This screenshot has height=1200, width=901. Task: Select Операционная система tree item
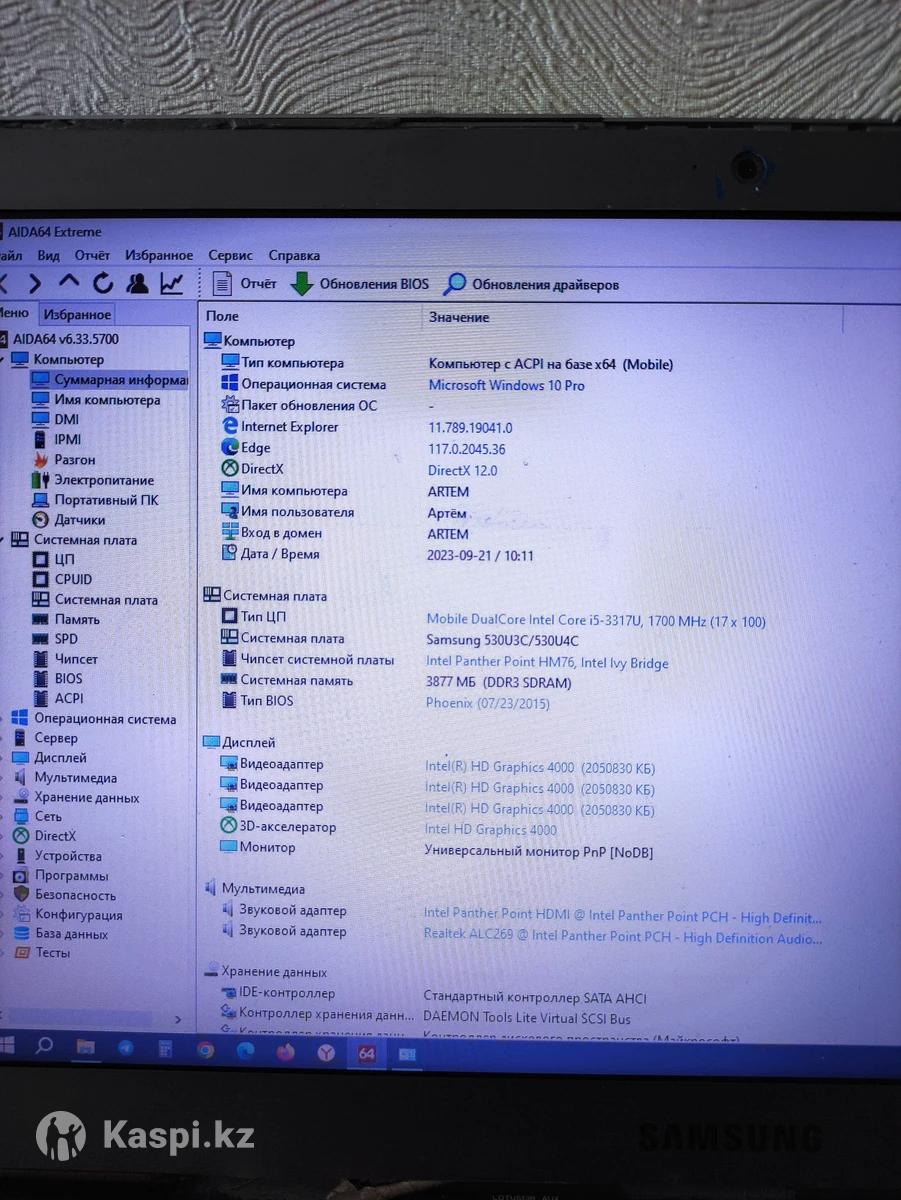point(93,719)
